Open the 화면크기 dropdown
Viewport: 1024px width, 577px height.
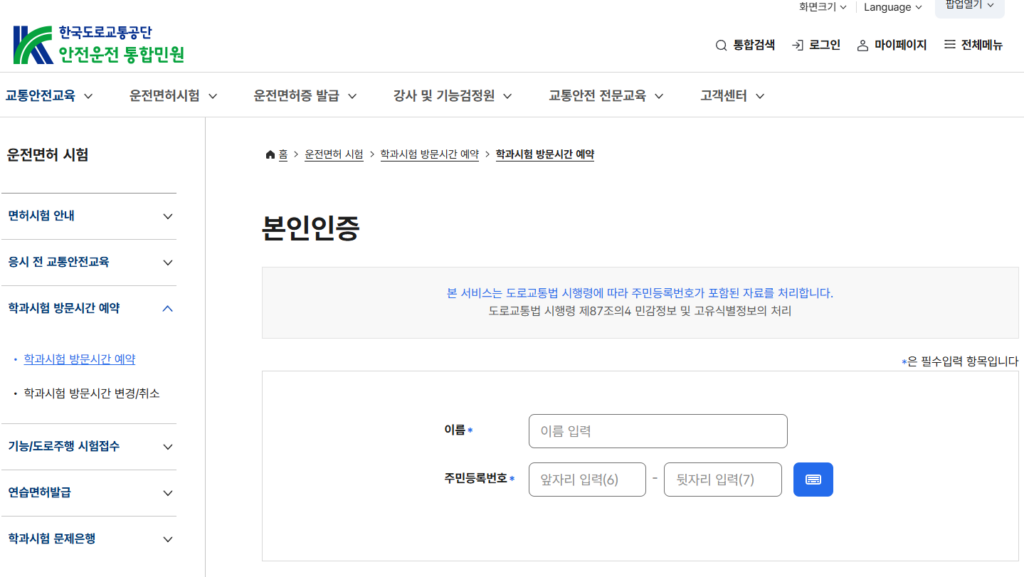[822, 7]
